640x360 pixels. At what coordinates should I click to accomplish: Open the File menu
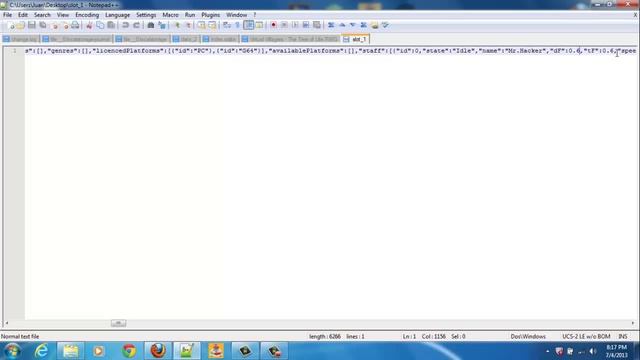click(7, 15)
